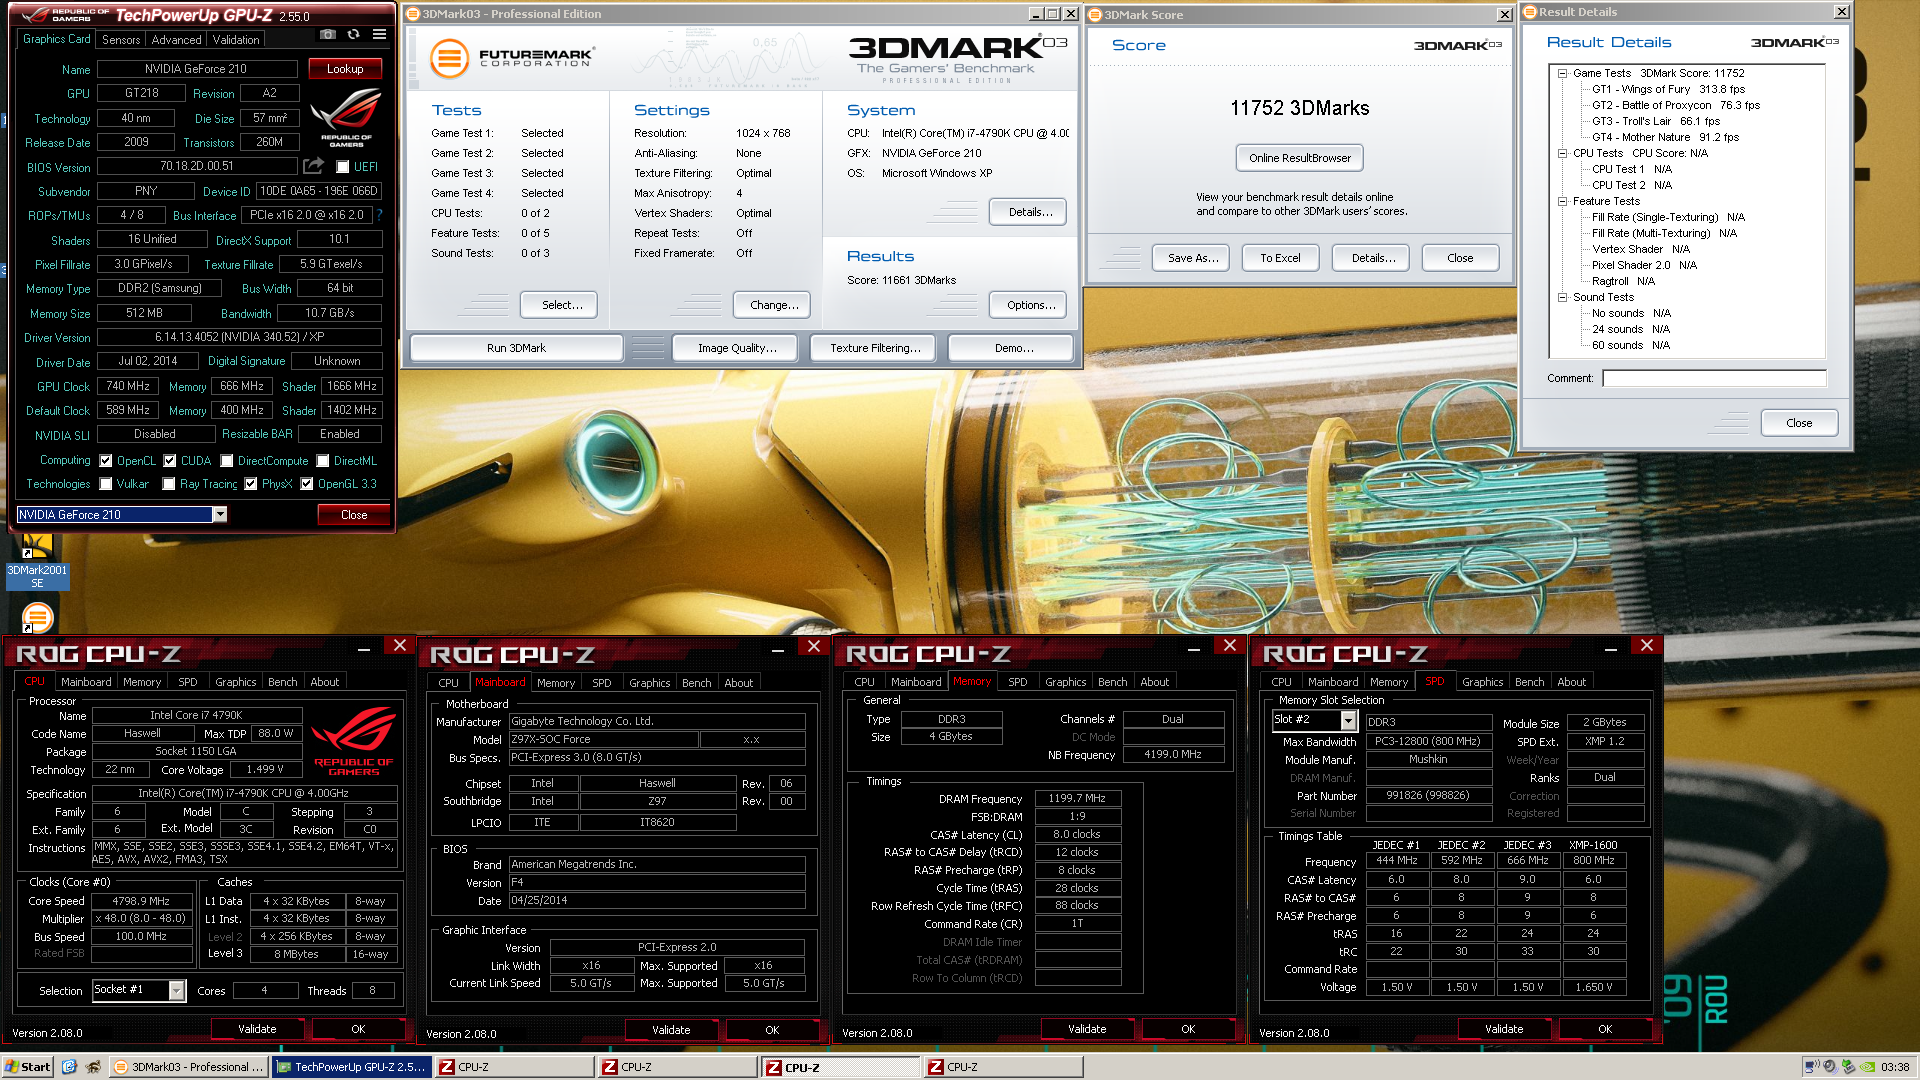Open the Bus Interface question mark help

(380, 215)
